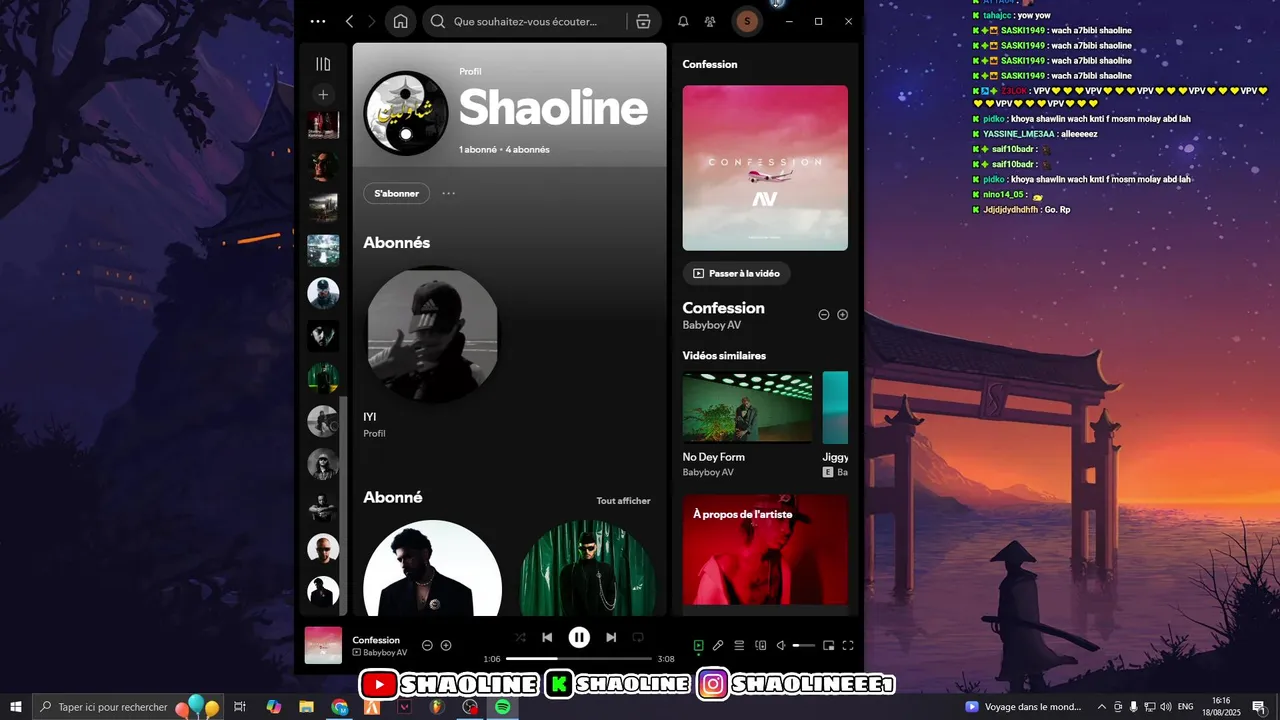This screenshot has width=1280, height=720.
Task: Adjust the volume slider
Action: 804,646
